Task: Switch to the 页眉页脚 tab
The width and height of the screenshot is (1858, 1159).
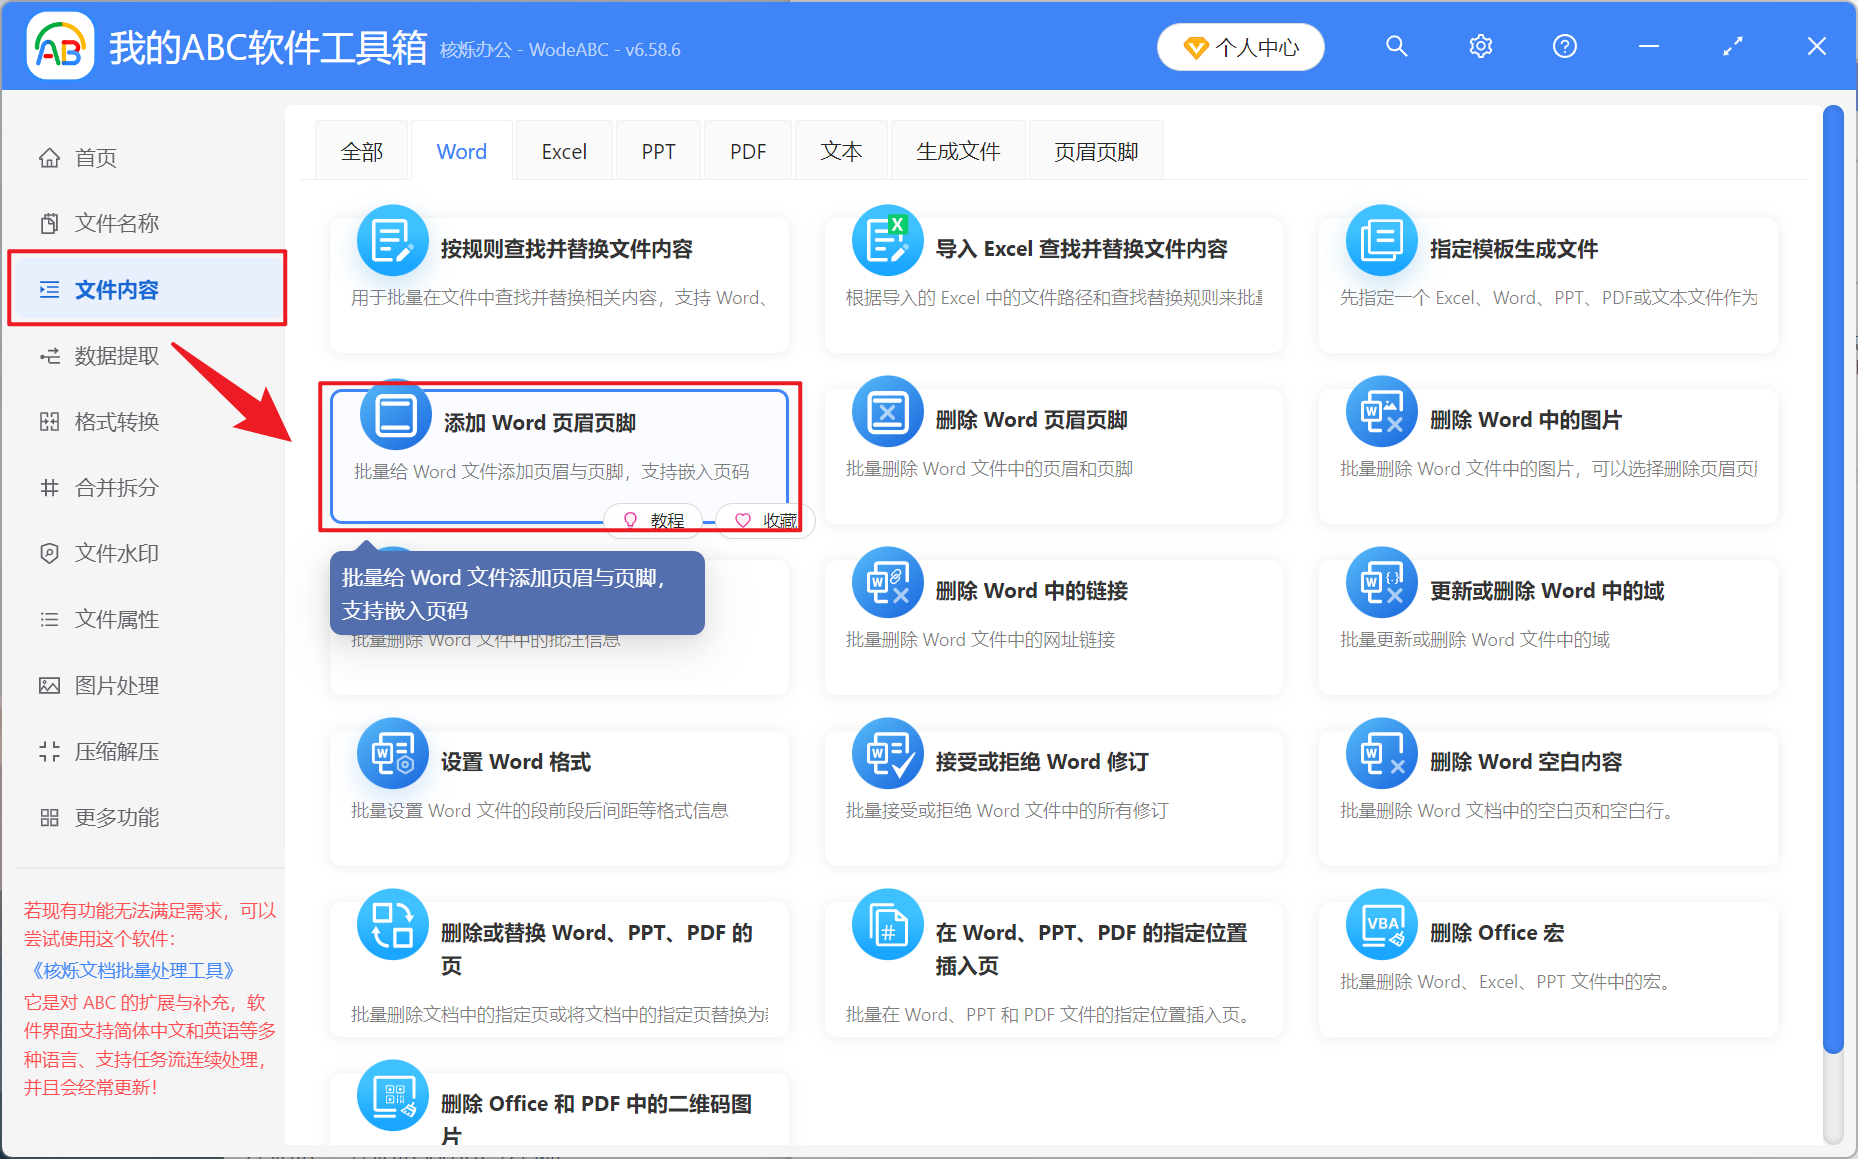Action: point(1095,150)
